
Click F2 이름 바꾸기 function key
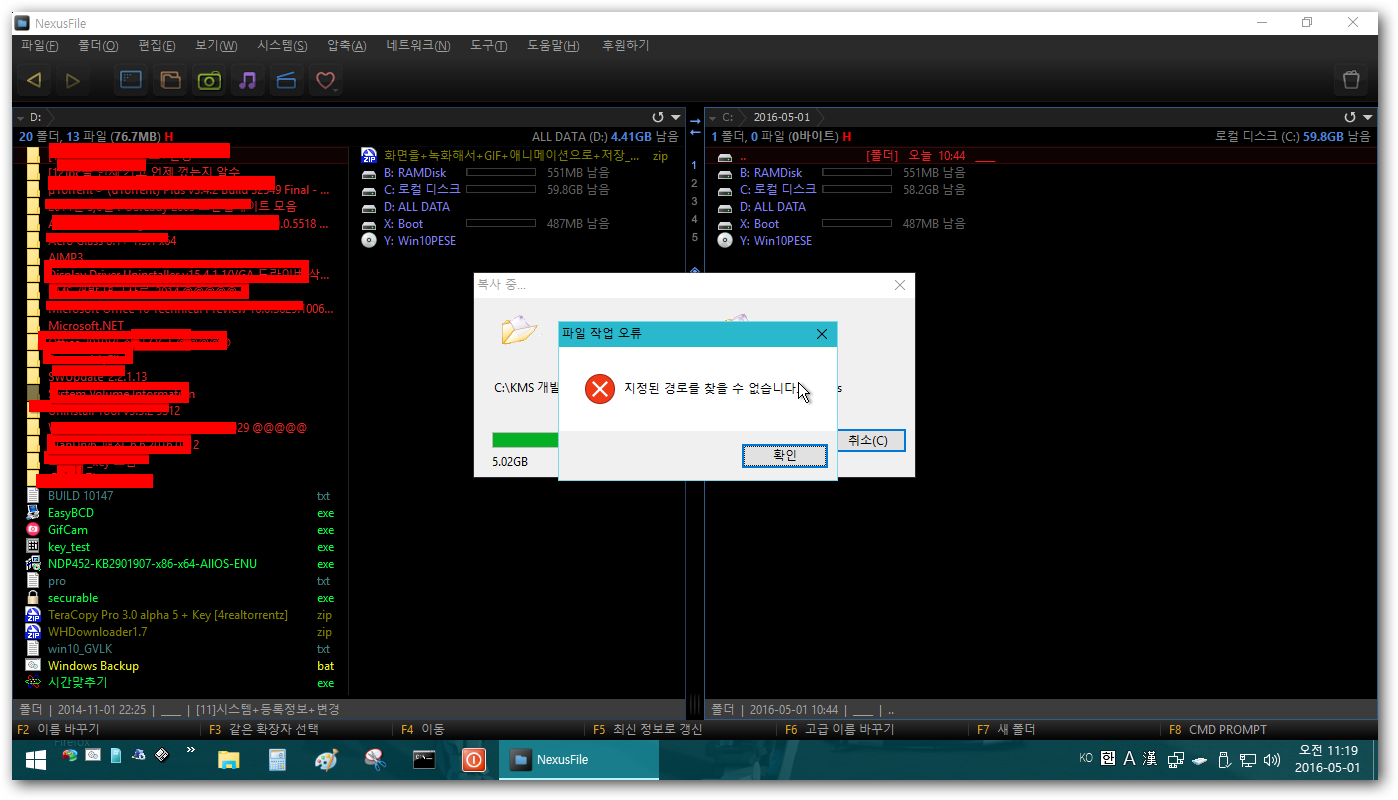[x=58, y=730]
